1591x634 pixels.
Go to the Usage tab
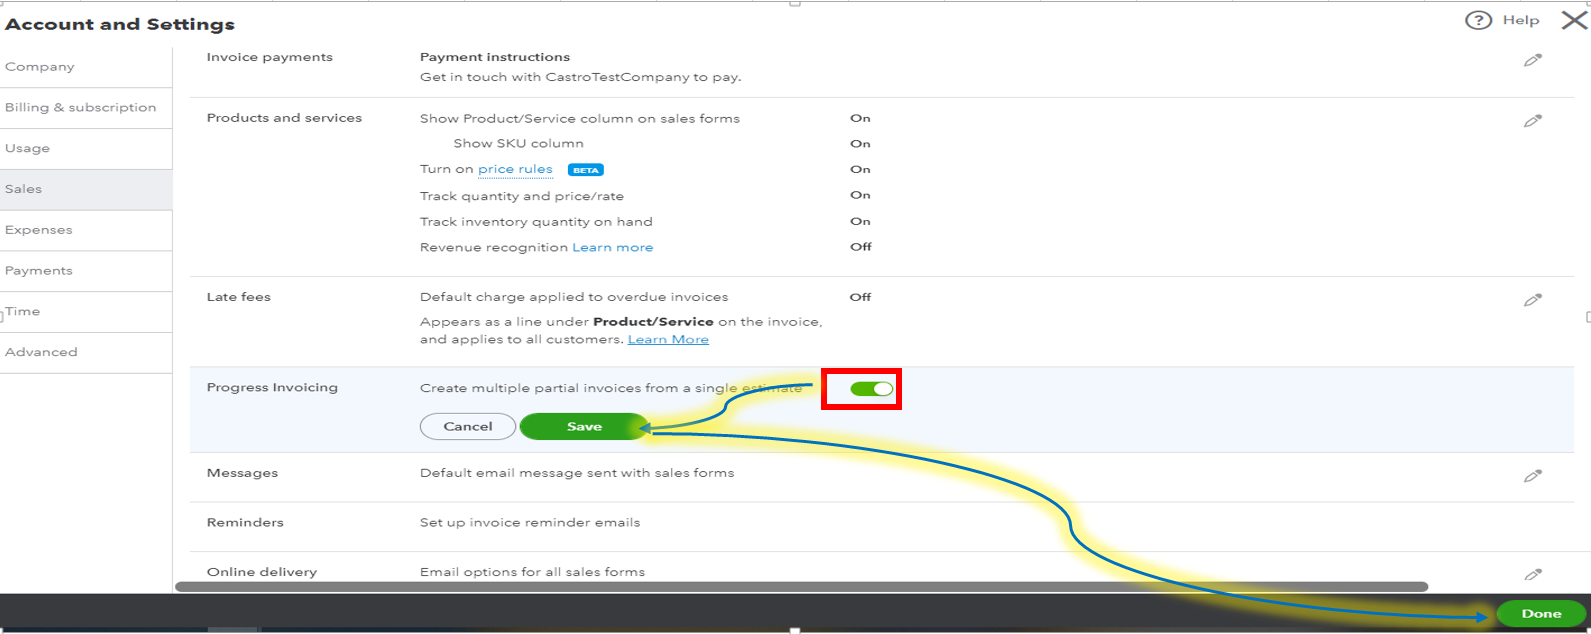coord(86,148)
